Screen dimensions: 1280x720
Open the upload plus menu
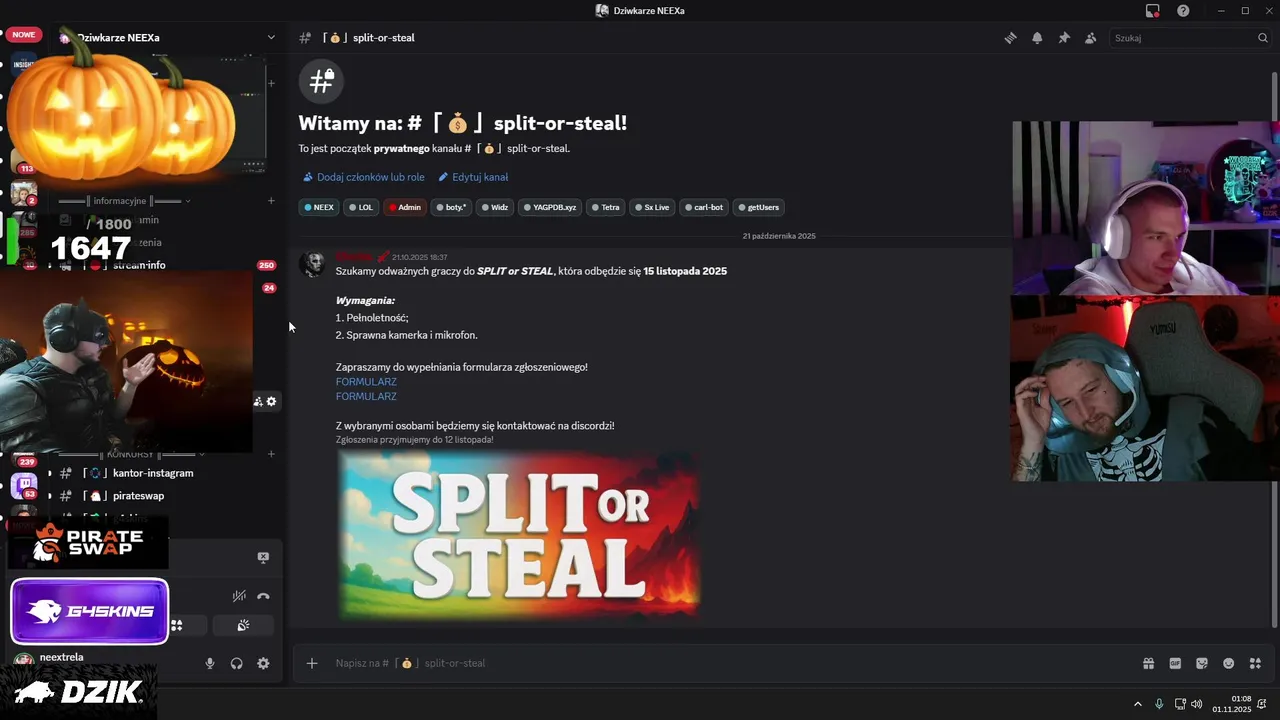tap(312, 663)
